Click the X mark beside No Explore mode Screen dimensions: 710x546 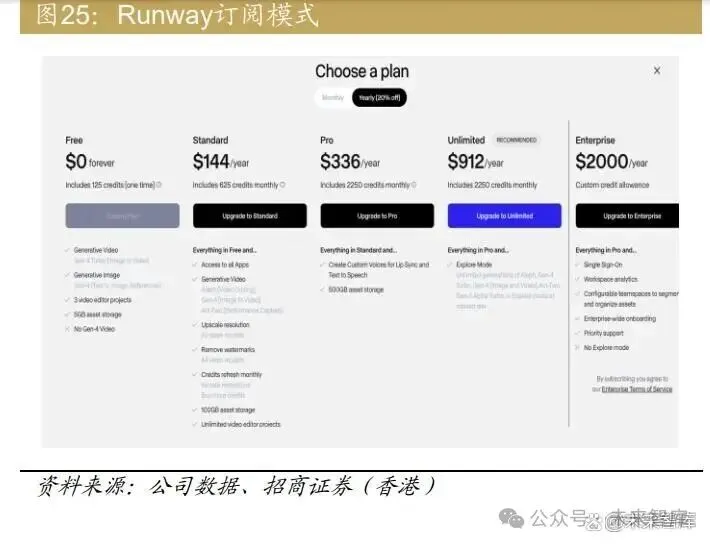click(577, 347)
